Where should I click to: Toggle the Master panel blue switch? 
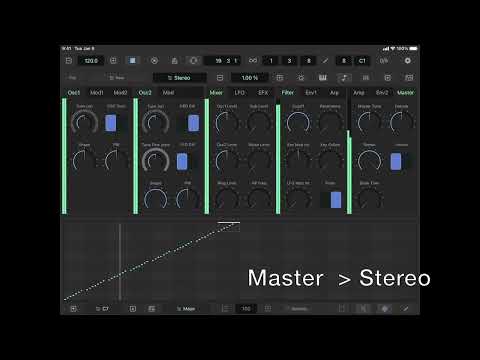(396, 162)
